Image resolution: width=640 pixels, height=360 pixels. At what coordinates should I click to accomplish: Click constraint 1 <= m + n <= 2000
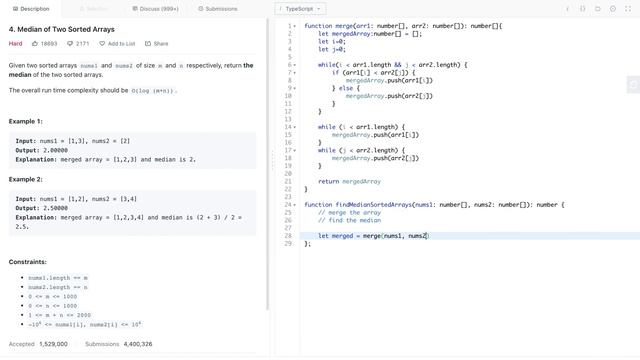coord(60,315)
